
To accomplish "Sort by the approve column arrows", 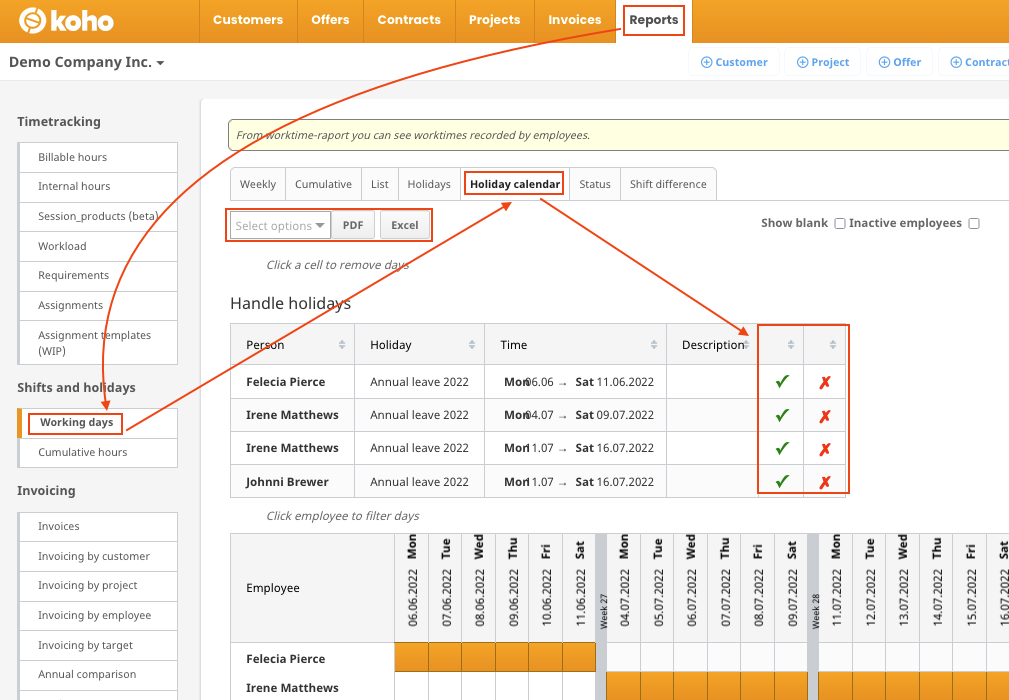I will pos(791,345).
